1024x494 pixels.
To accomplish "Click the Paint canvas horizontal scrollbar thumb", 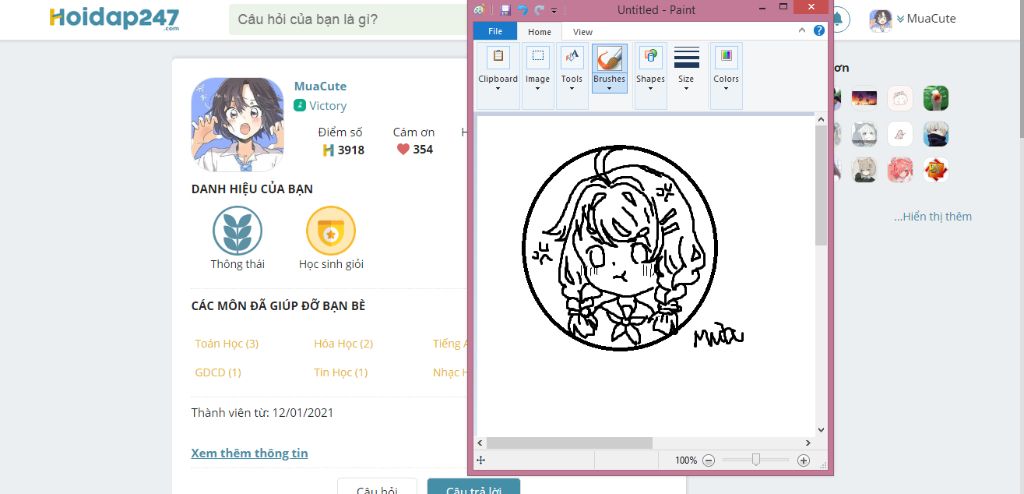I will (569, 443).
